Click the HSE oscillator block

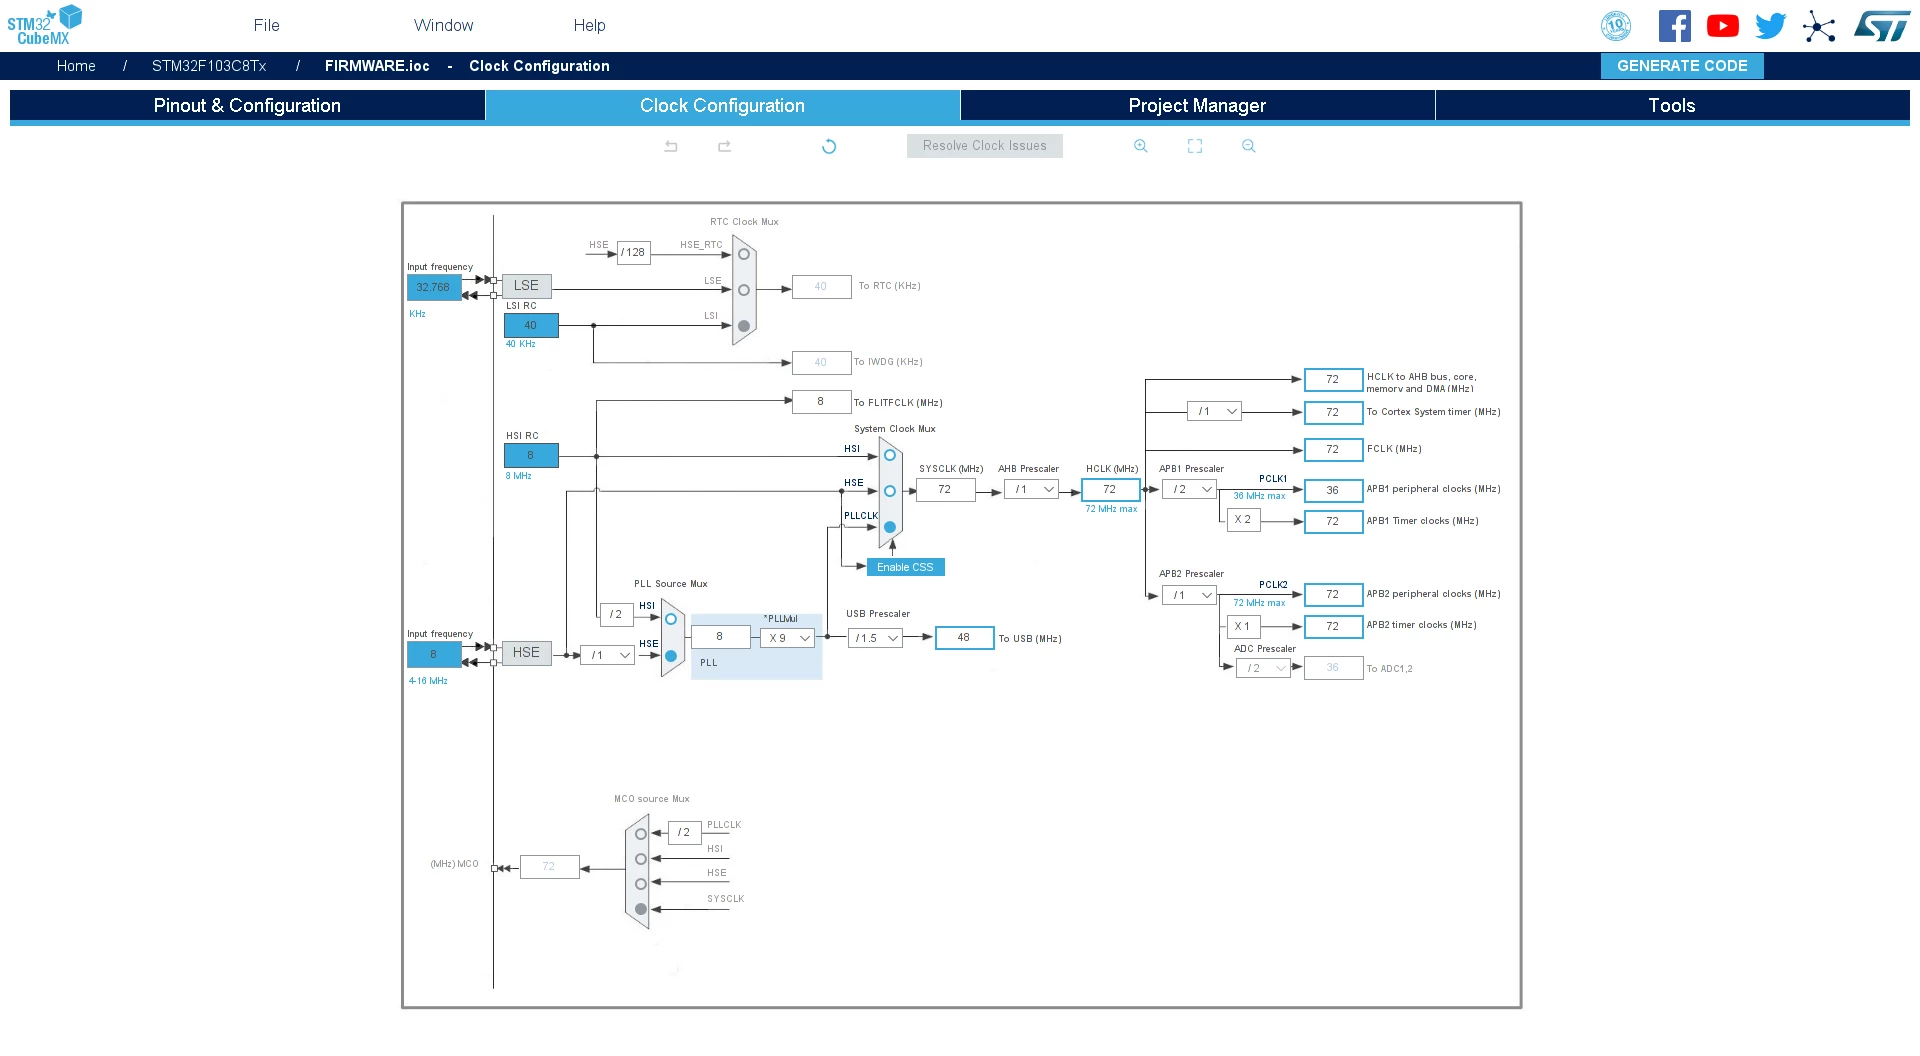pos(526,653)
